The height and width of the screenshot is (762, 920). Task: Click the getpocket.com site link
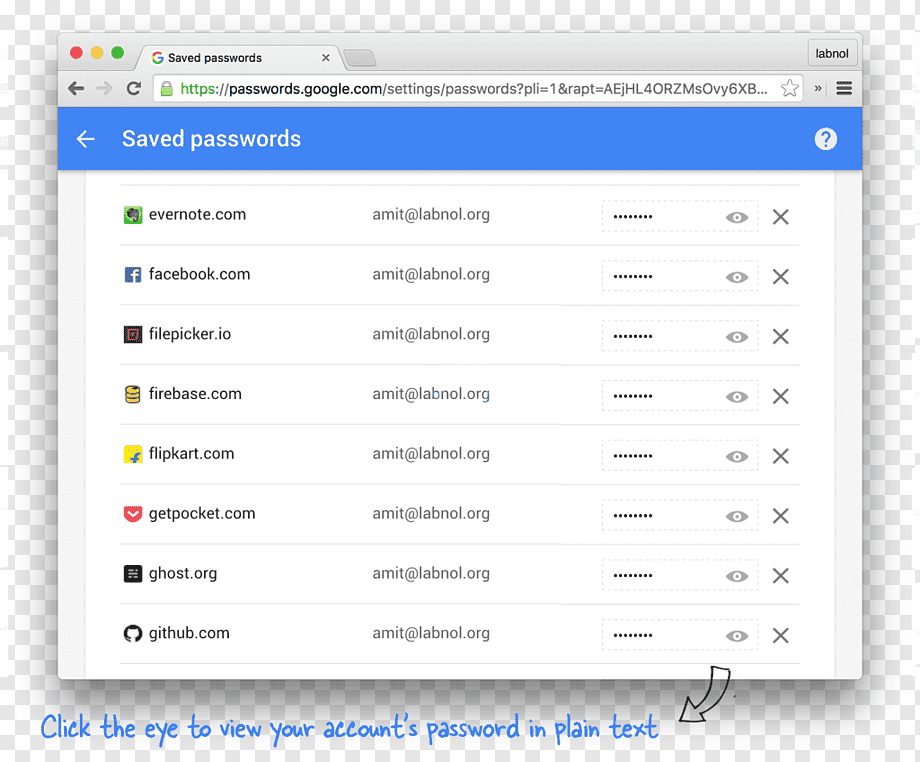(x=202, y=513)
